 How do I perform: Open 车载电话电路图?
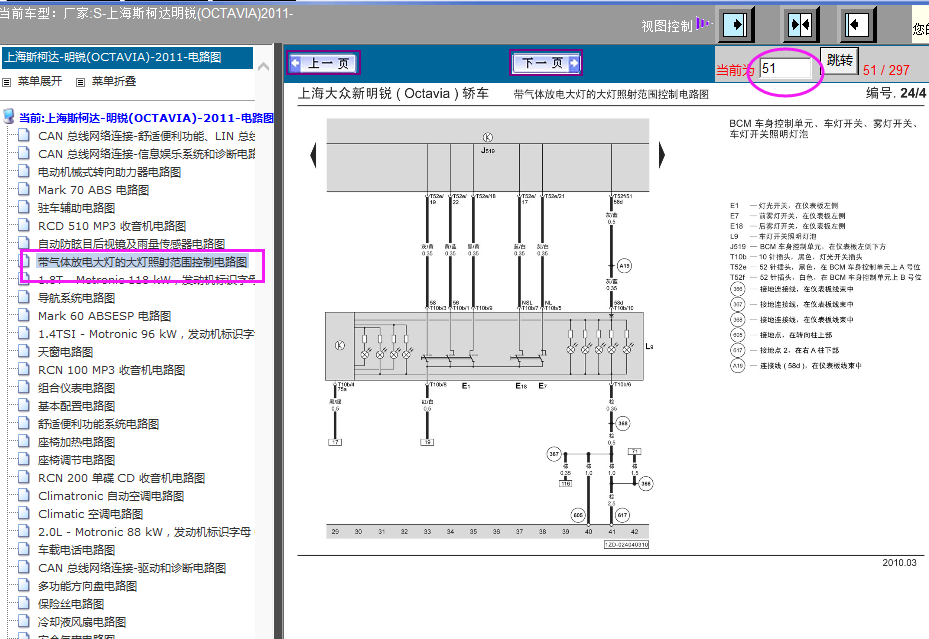click(x=76, y=550)
